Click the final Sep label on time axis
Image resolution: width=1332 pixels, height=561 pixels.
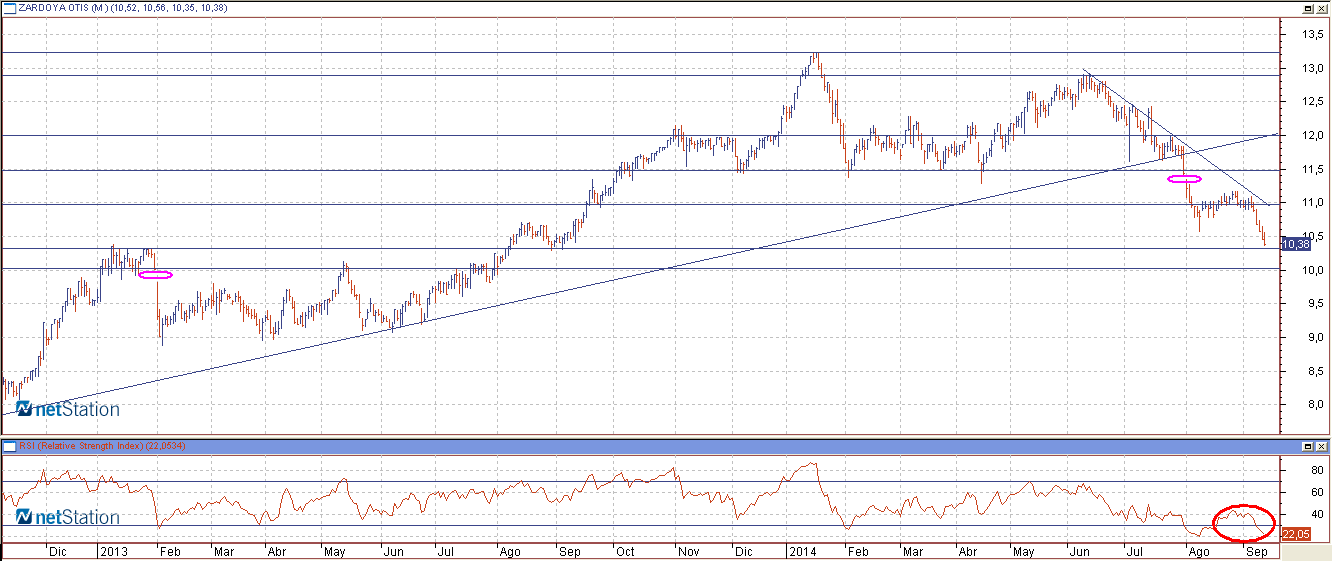pos(1256,552)
